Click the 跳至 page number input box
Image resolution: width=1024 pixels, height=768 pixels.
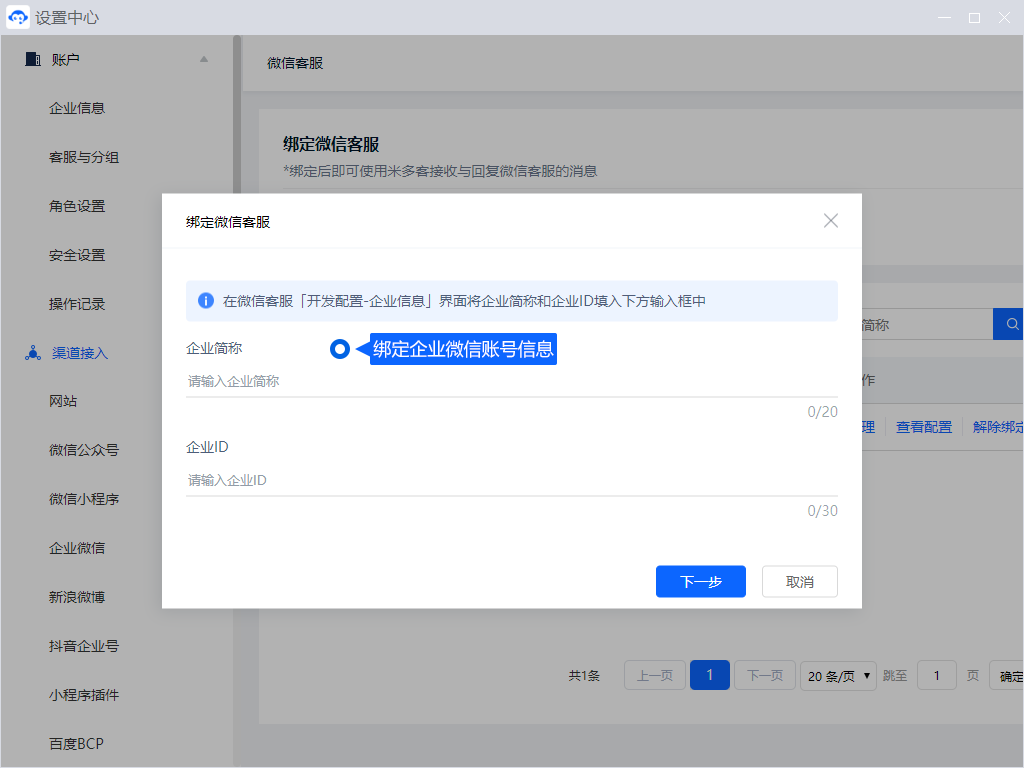click(937, 676)
